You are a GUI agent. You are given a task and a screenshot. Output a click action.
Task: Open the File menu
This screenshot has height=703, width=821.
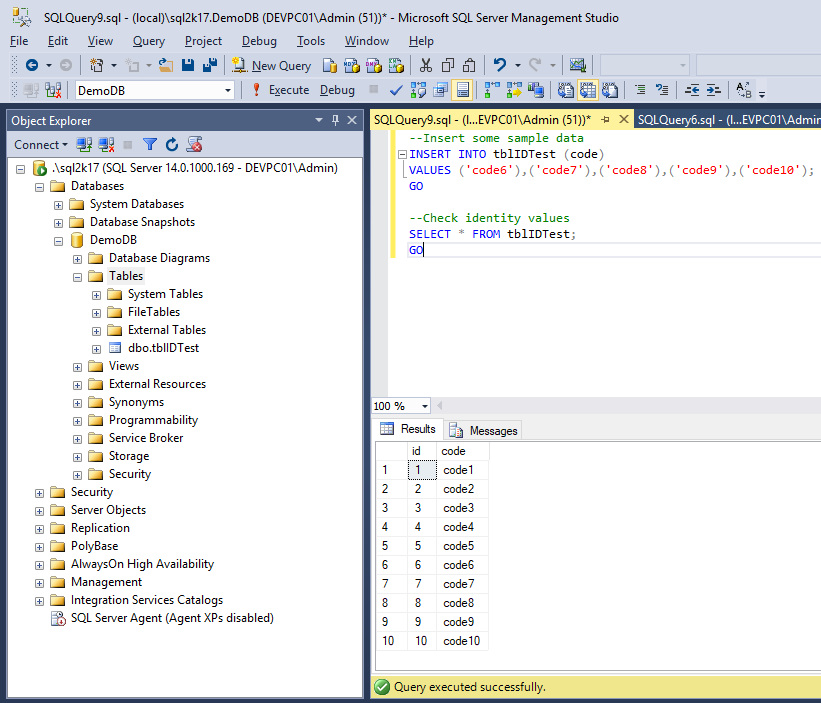tap(19, 41)
